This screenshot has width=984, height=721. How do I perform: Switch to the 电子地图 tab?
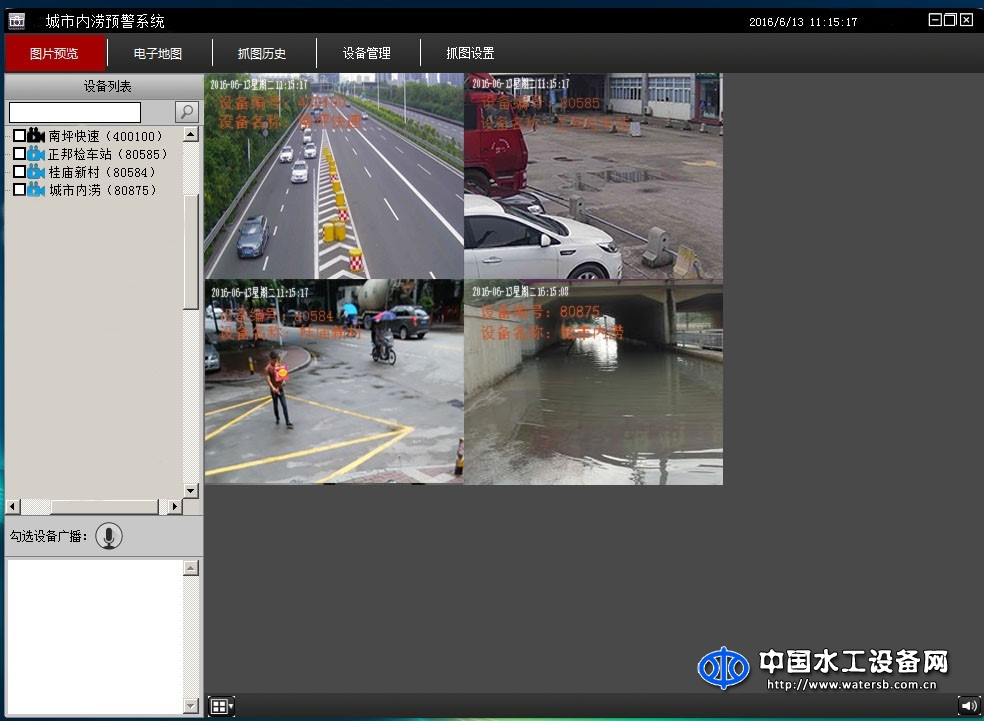click(x=158, y=53)
